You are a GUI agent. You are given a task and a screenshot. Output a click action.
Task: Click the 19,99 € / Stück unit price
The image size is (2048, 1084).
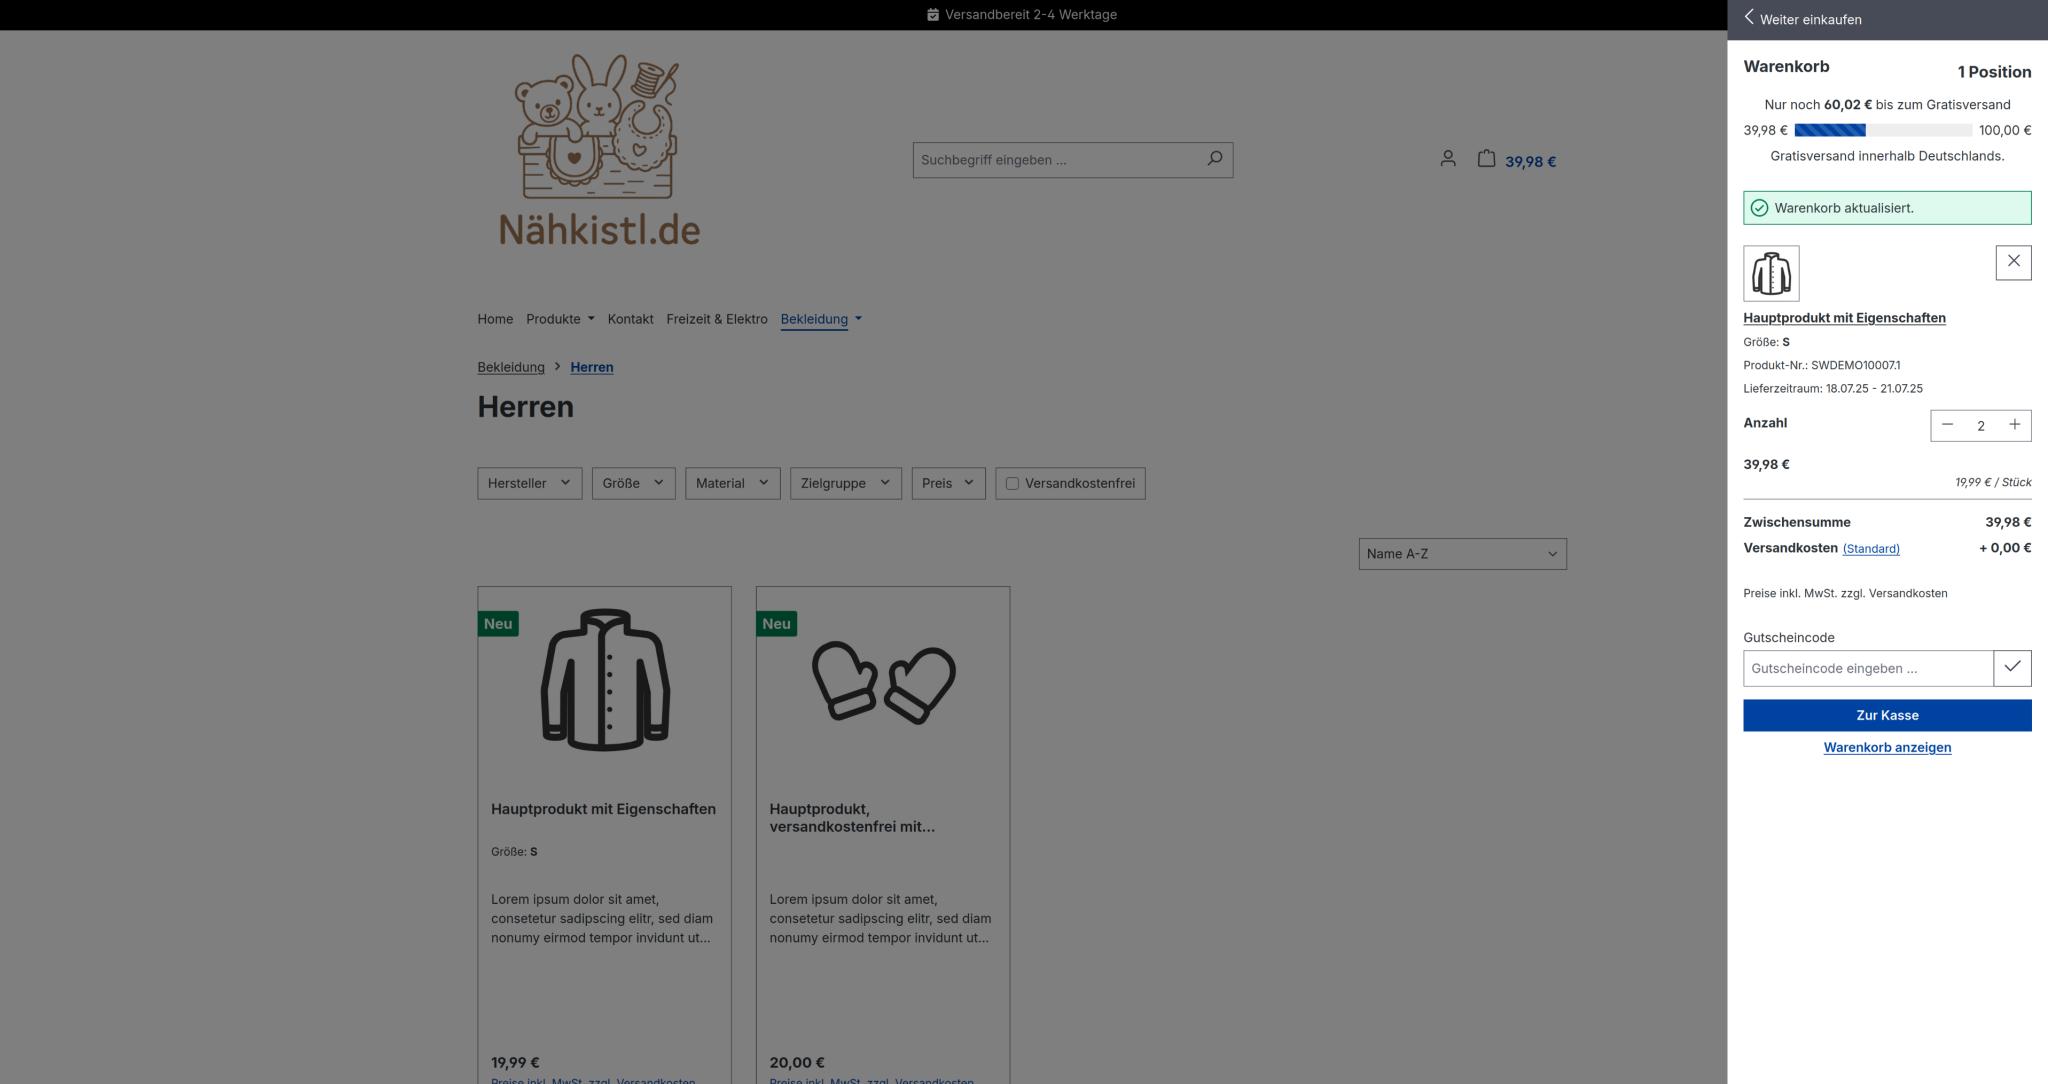[1993, 482]
